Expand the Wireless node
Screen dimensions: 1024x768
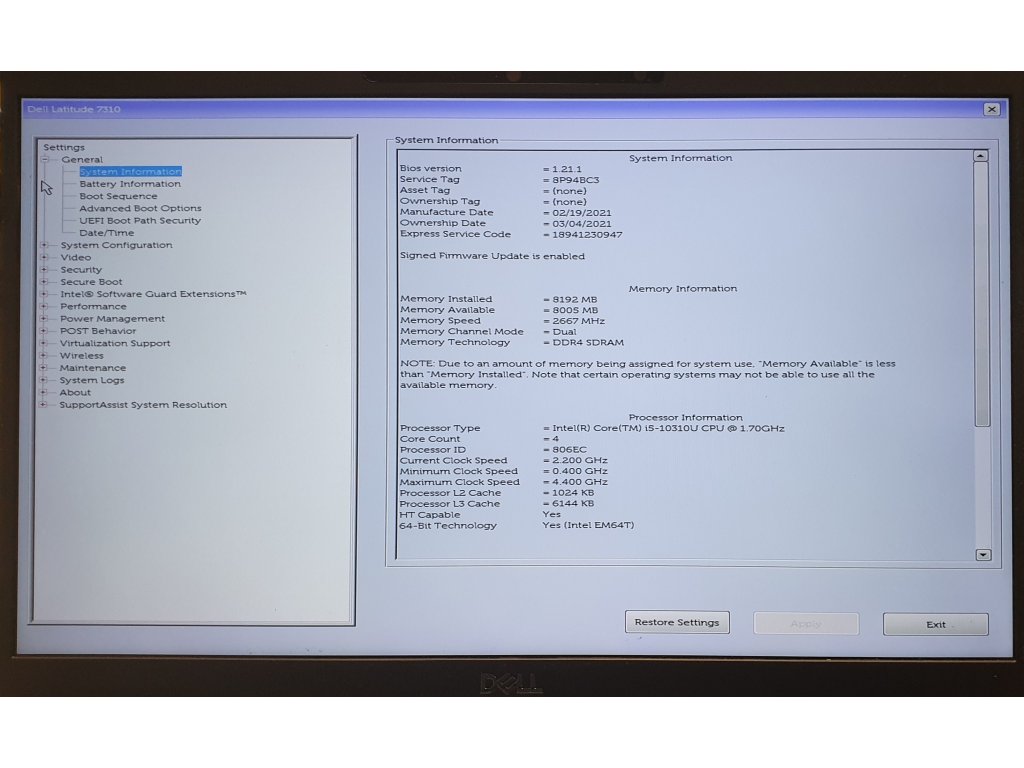point(44,355)
